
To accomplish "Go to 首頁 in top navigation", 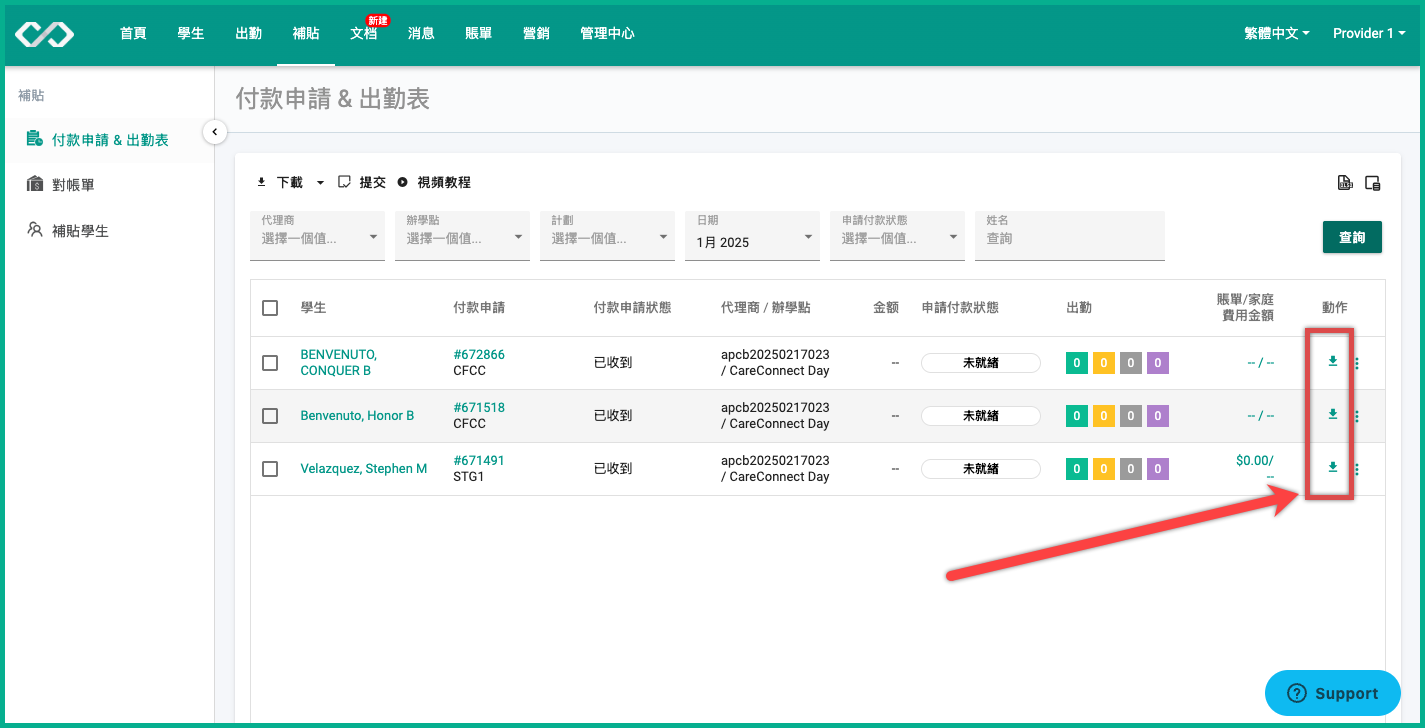I will tap(133, 33).
